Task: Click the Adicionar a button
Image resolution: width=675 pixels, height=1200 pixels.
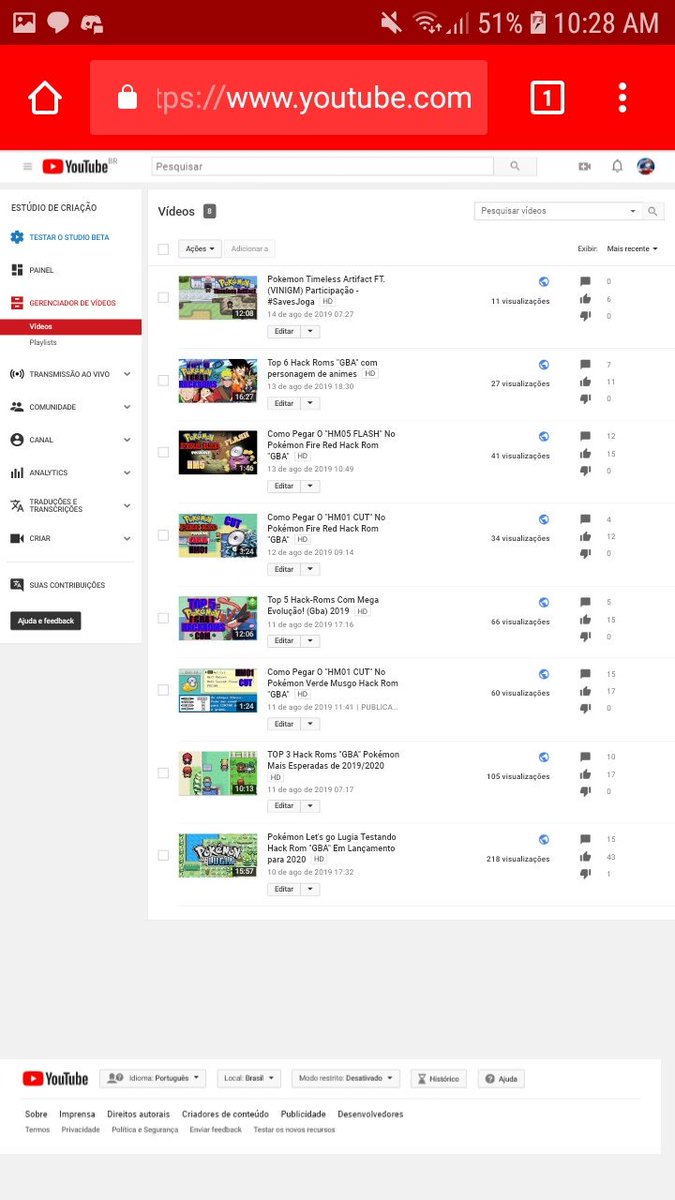Action: 249,249
